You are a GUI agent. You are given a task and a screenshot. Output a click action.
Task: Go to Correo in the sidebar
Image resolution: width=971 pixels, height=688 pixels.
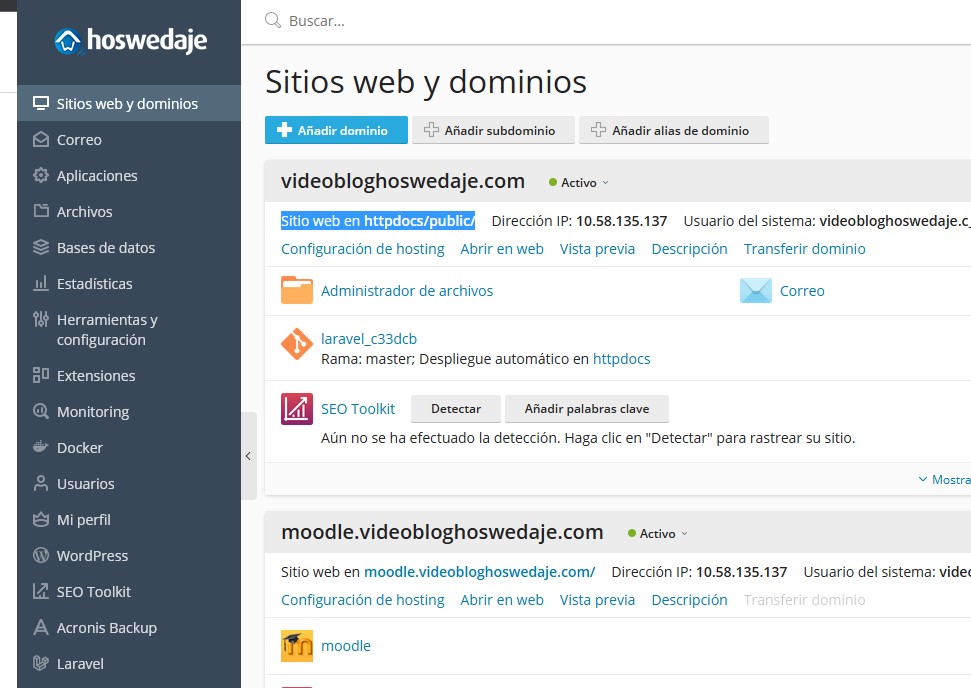pyautogui.click(x=129, y=139)
